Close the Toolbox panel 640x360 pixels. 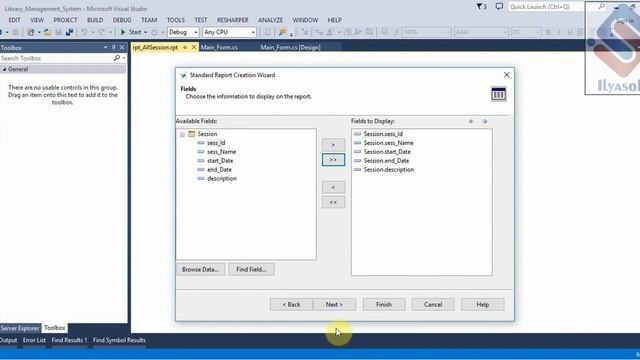[122, 47]
